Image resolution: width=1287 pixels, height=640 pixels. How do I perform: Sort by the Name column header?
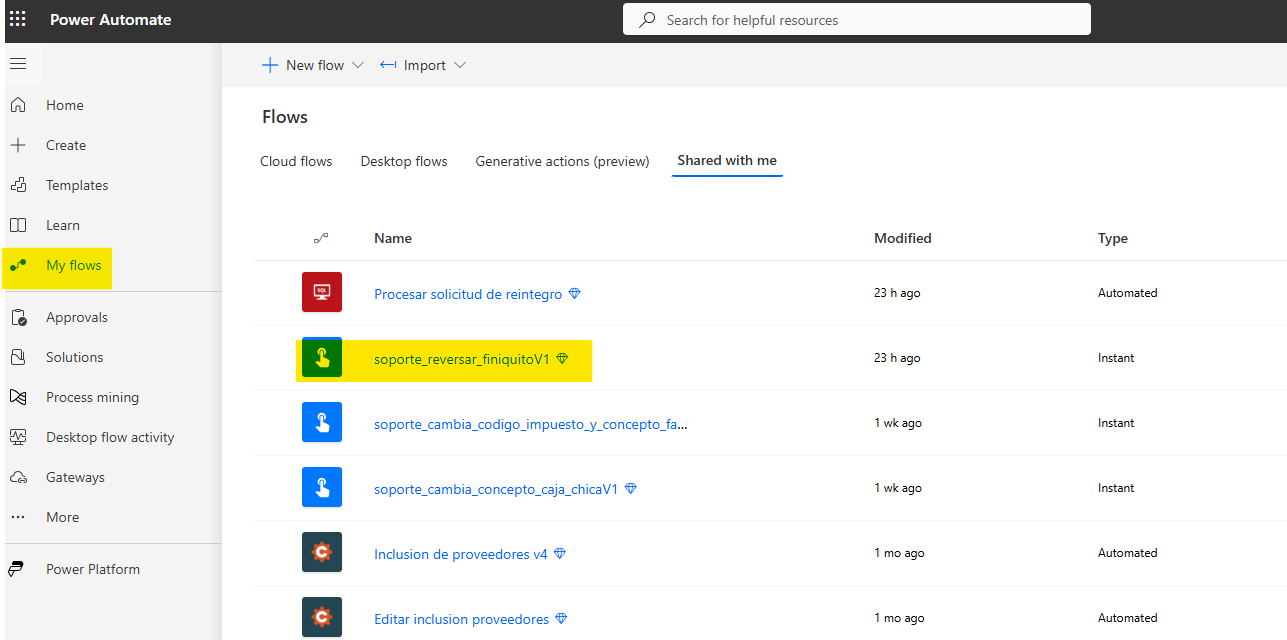tap(393, 238)
